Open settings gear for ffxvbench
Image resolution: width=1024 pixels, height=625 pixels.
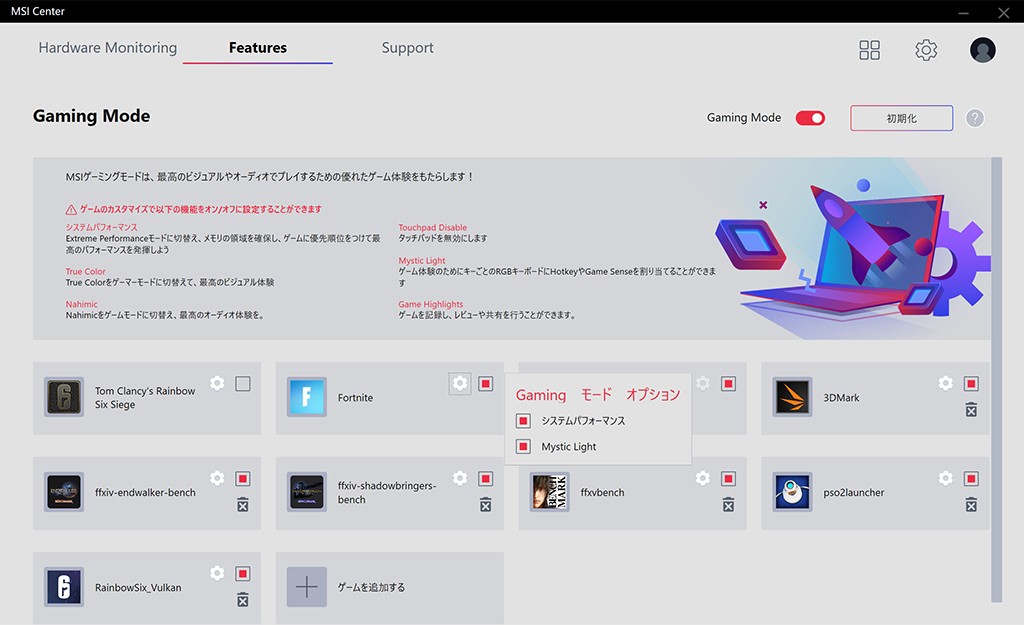[703, 478]
